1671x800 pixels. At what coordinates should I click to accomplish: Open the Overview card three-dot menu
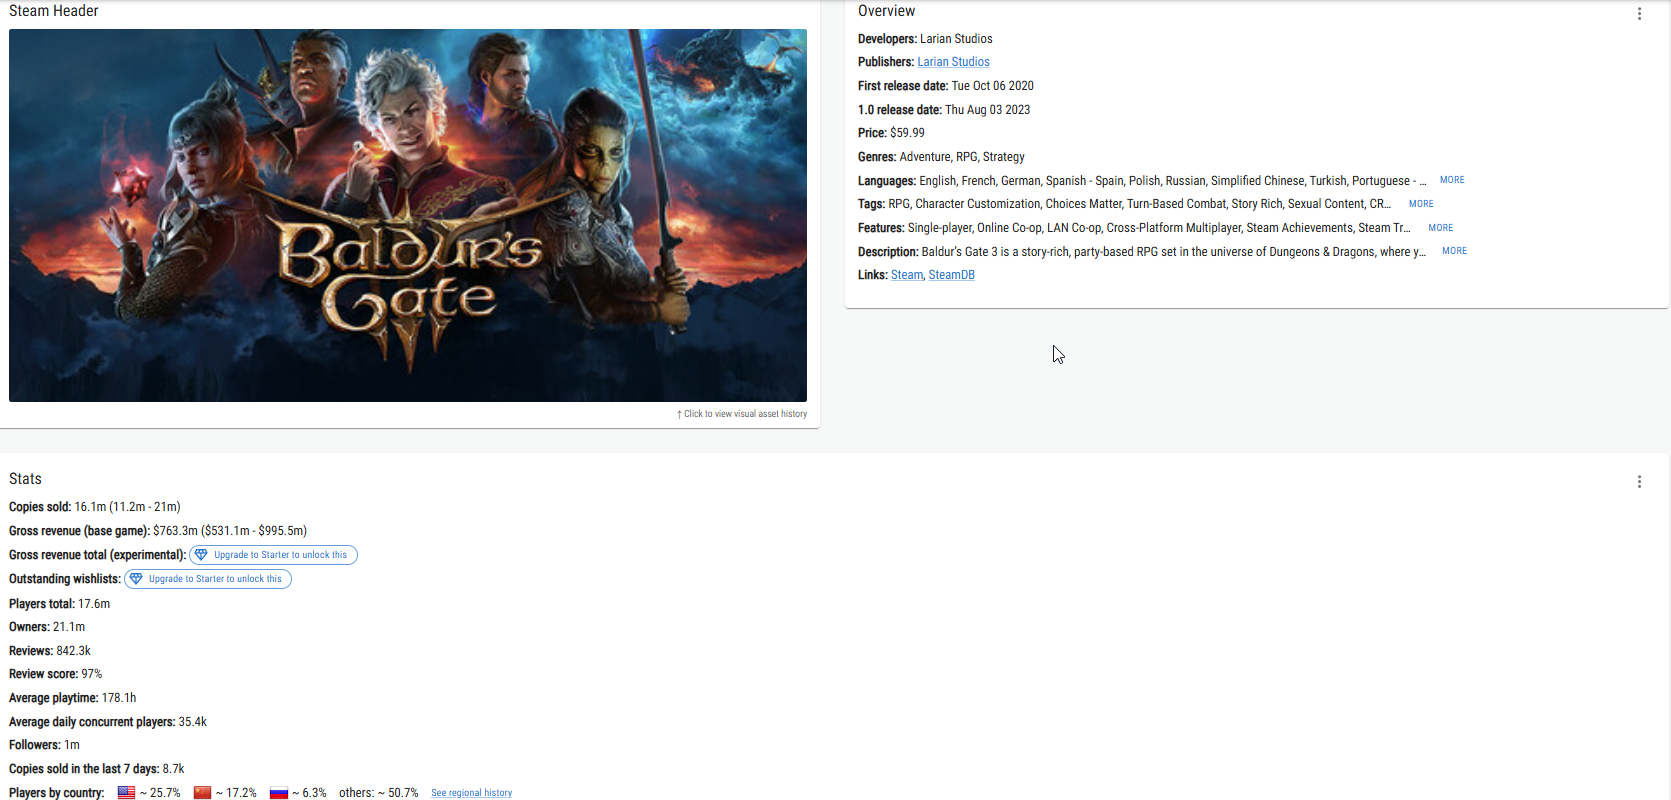1639,14
